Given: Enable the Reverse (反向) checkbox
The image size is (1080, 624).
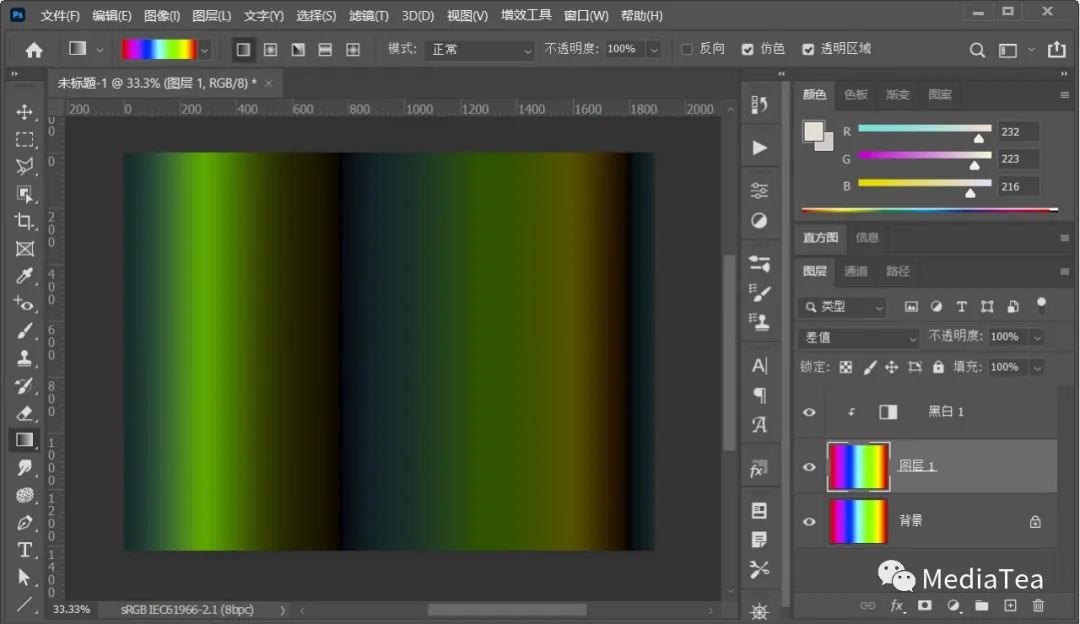Looking at the screenshot, I should coord(687,49).
